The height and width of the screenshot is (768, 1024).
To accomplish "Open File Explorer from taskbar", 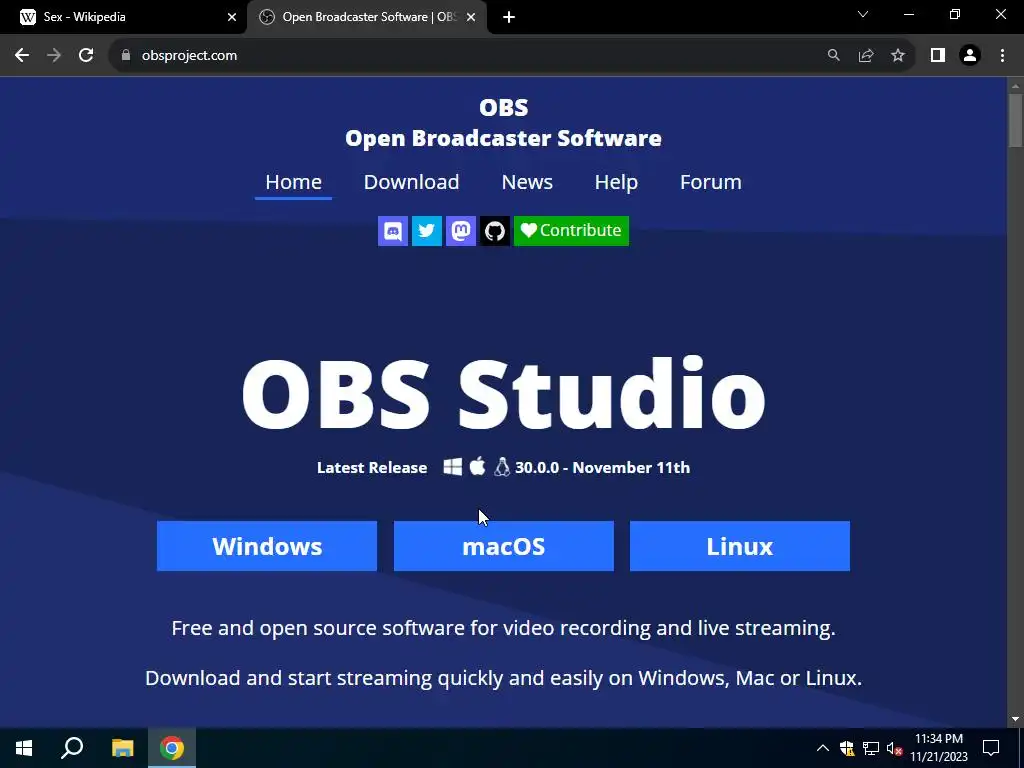I will pos(122,748).
